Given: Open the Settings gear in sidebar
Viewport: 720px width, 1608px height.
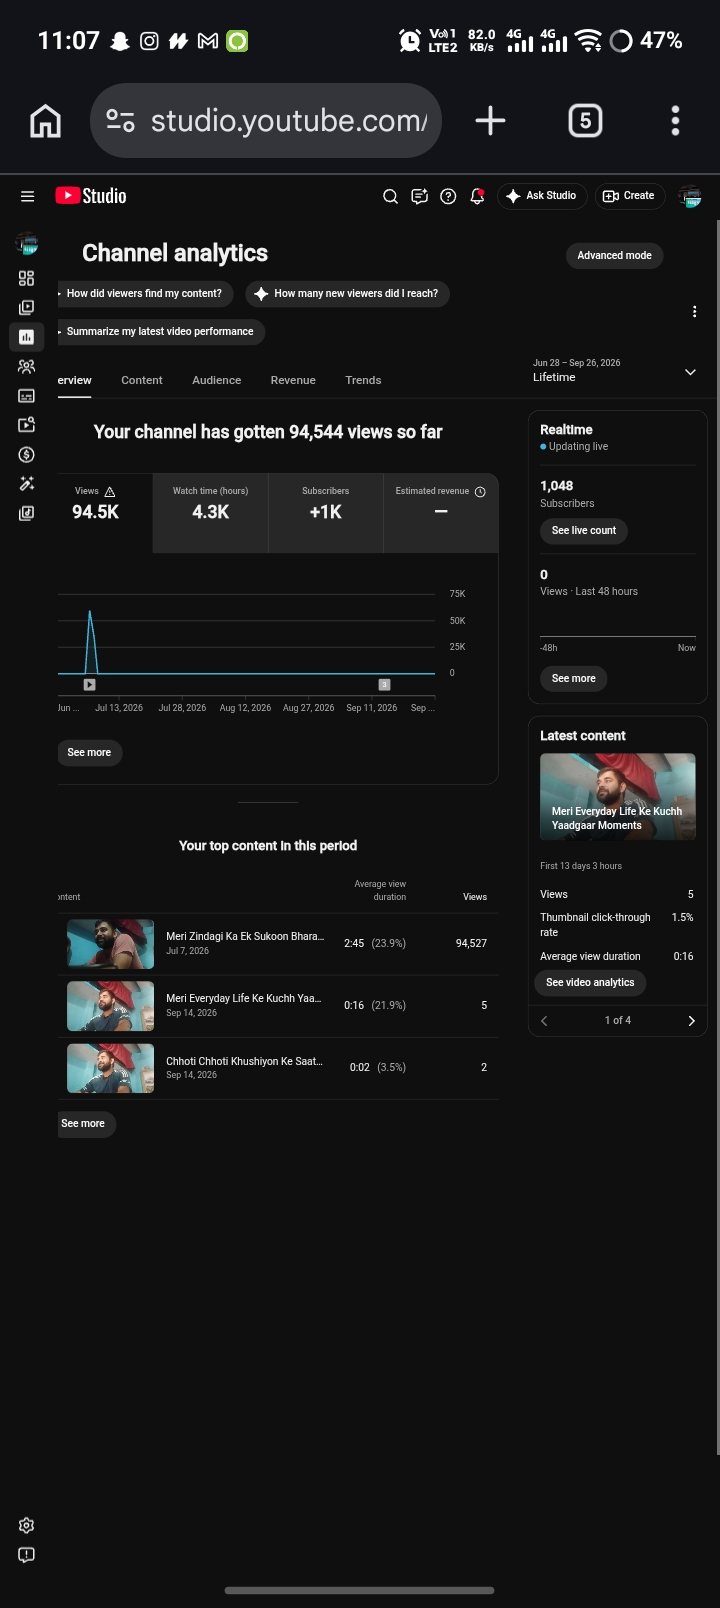Looking at the screenshot, I should coord(27,1525).
